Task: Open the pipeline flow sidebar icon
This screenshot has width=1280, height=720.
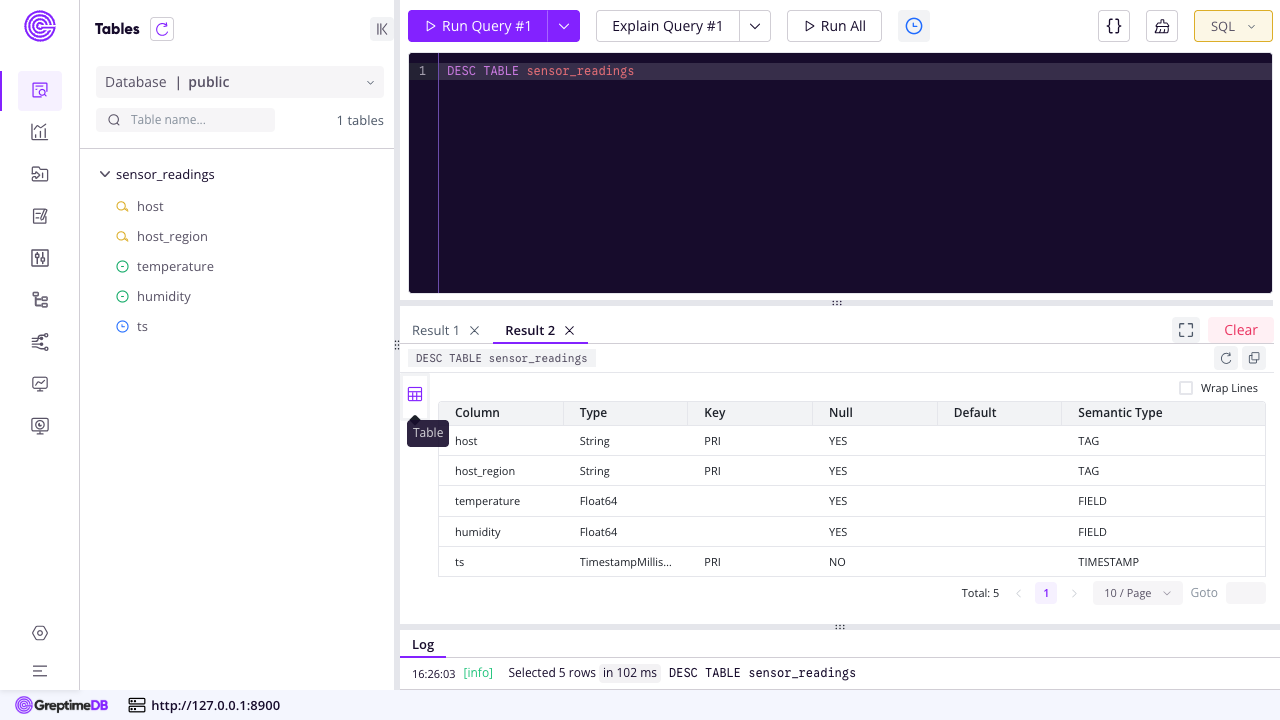Action: 40,342
